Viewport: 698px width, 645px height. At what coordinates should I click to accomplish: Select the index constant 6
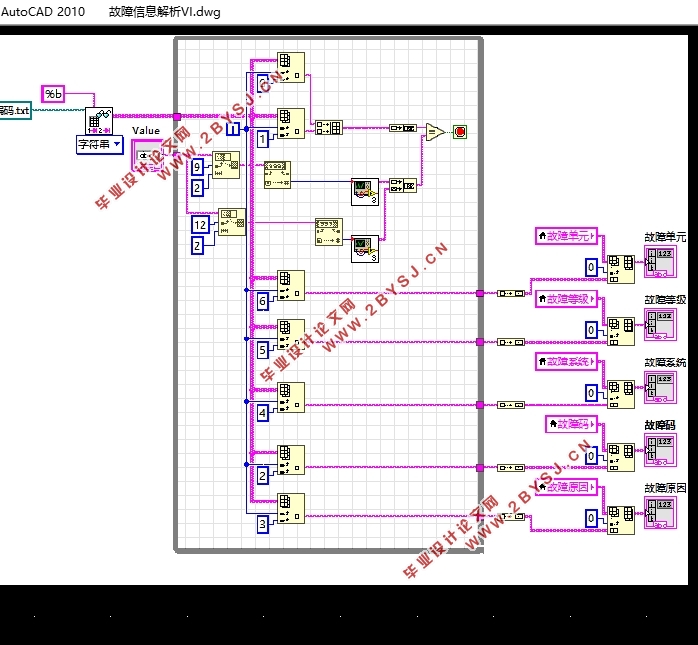point(263,301)
